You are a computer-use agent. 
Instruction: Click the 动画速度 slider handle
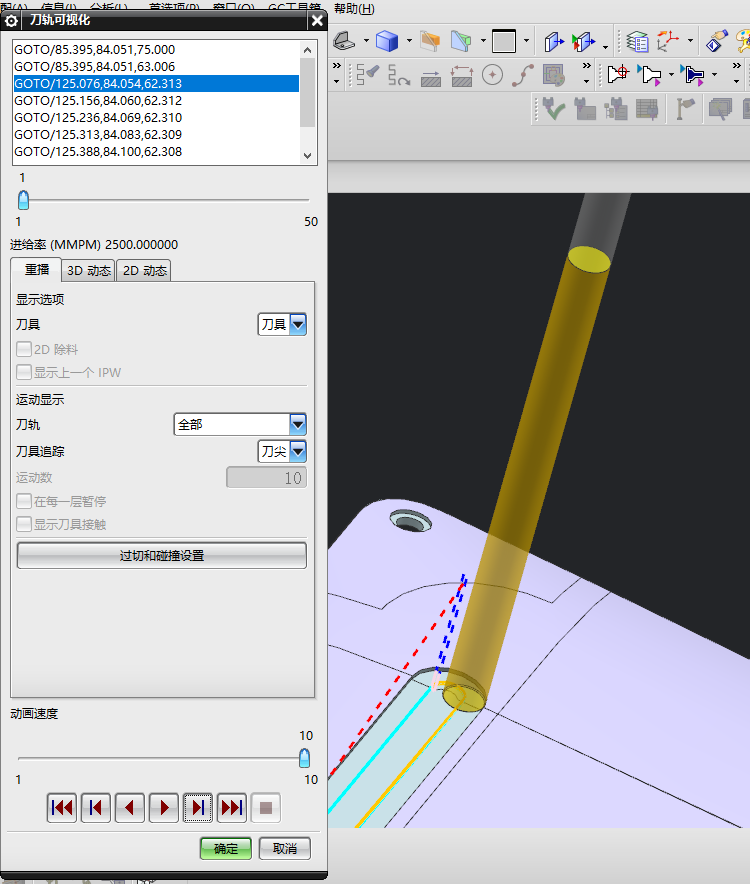[305, 758]
